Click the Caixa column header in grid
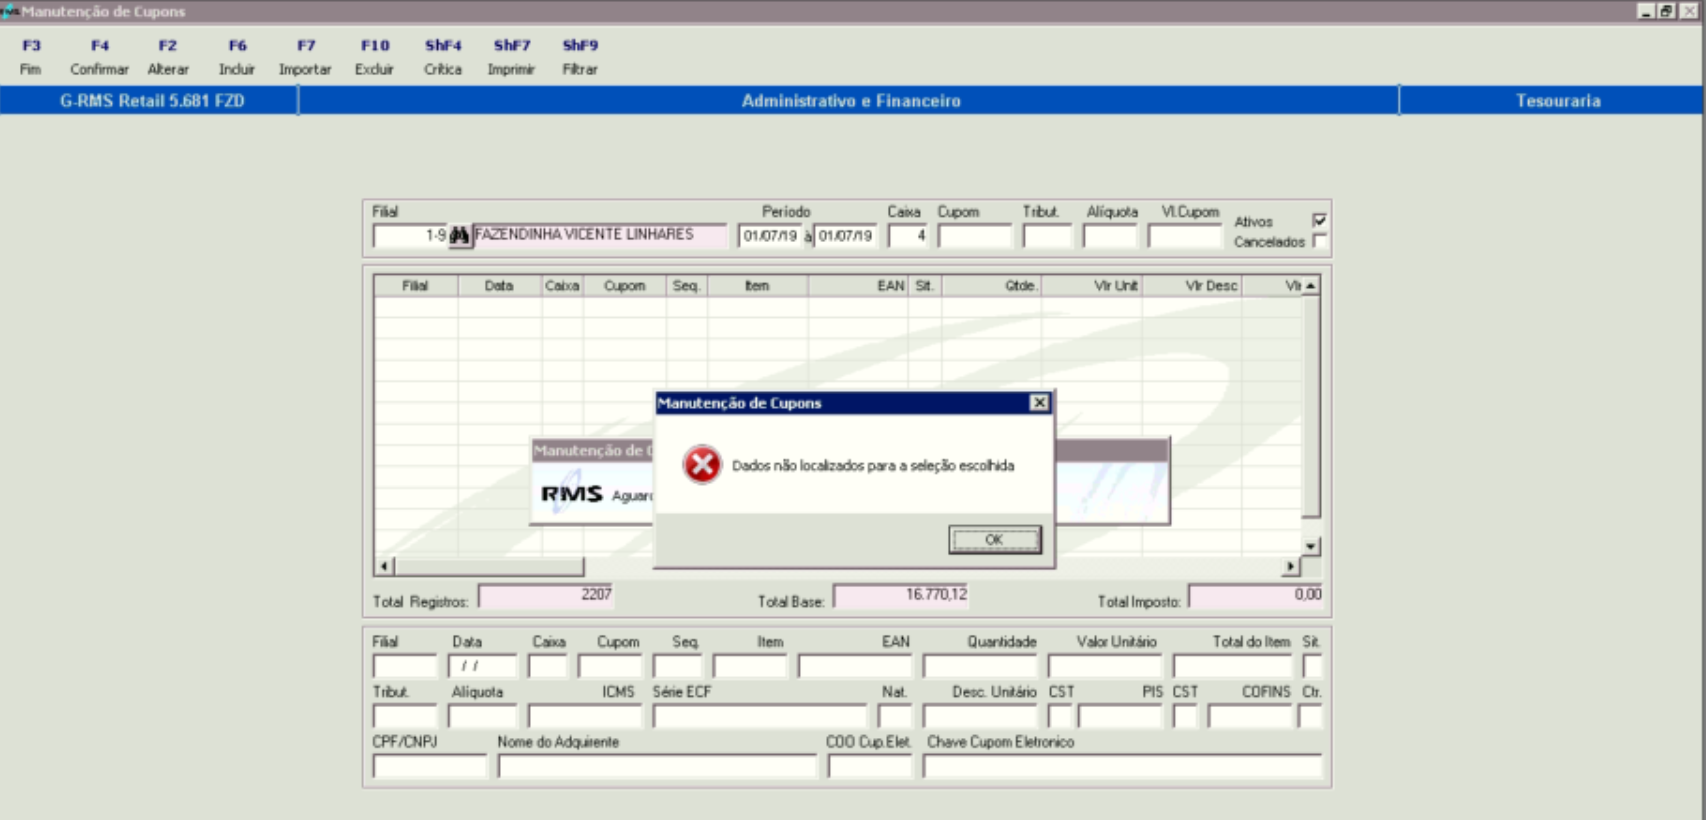 pos(562,286)
